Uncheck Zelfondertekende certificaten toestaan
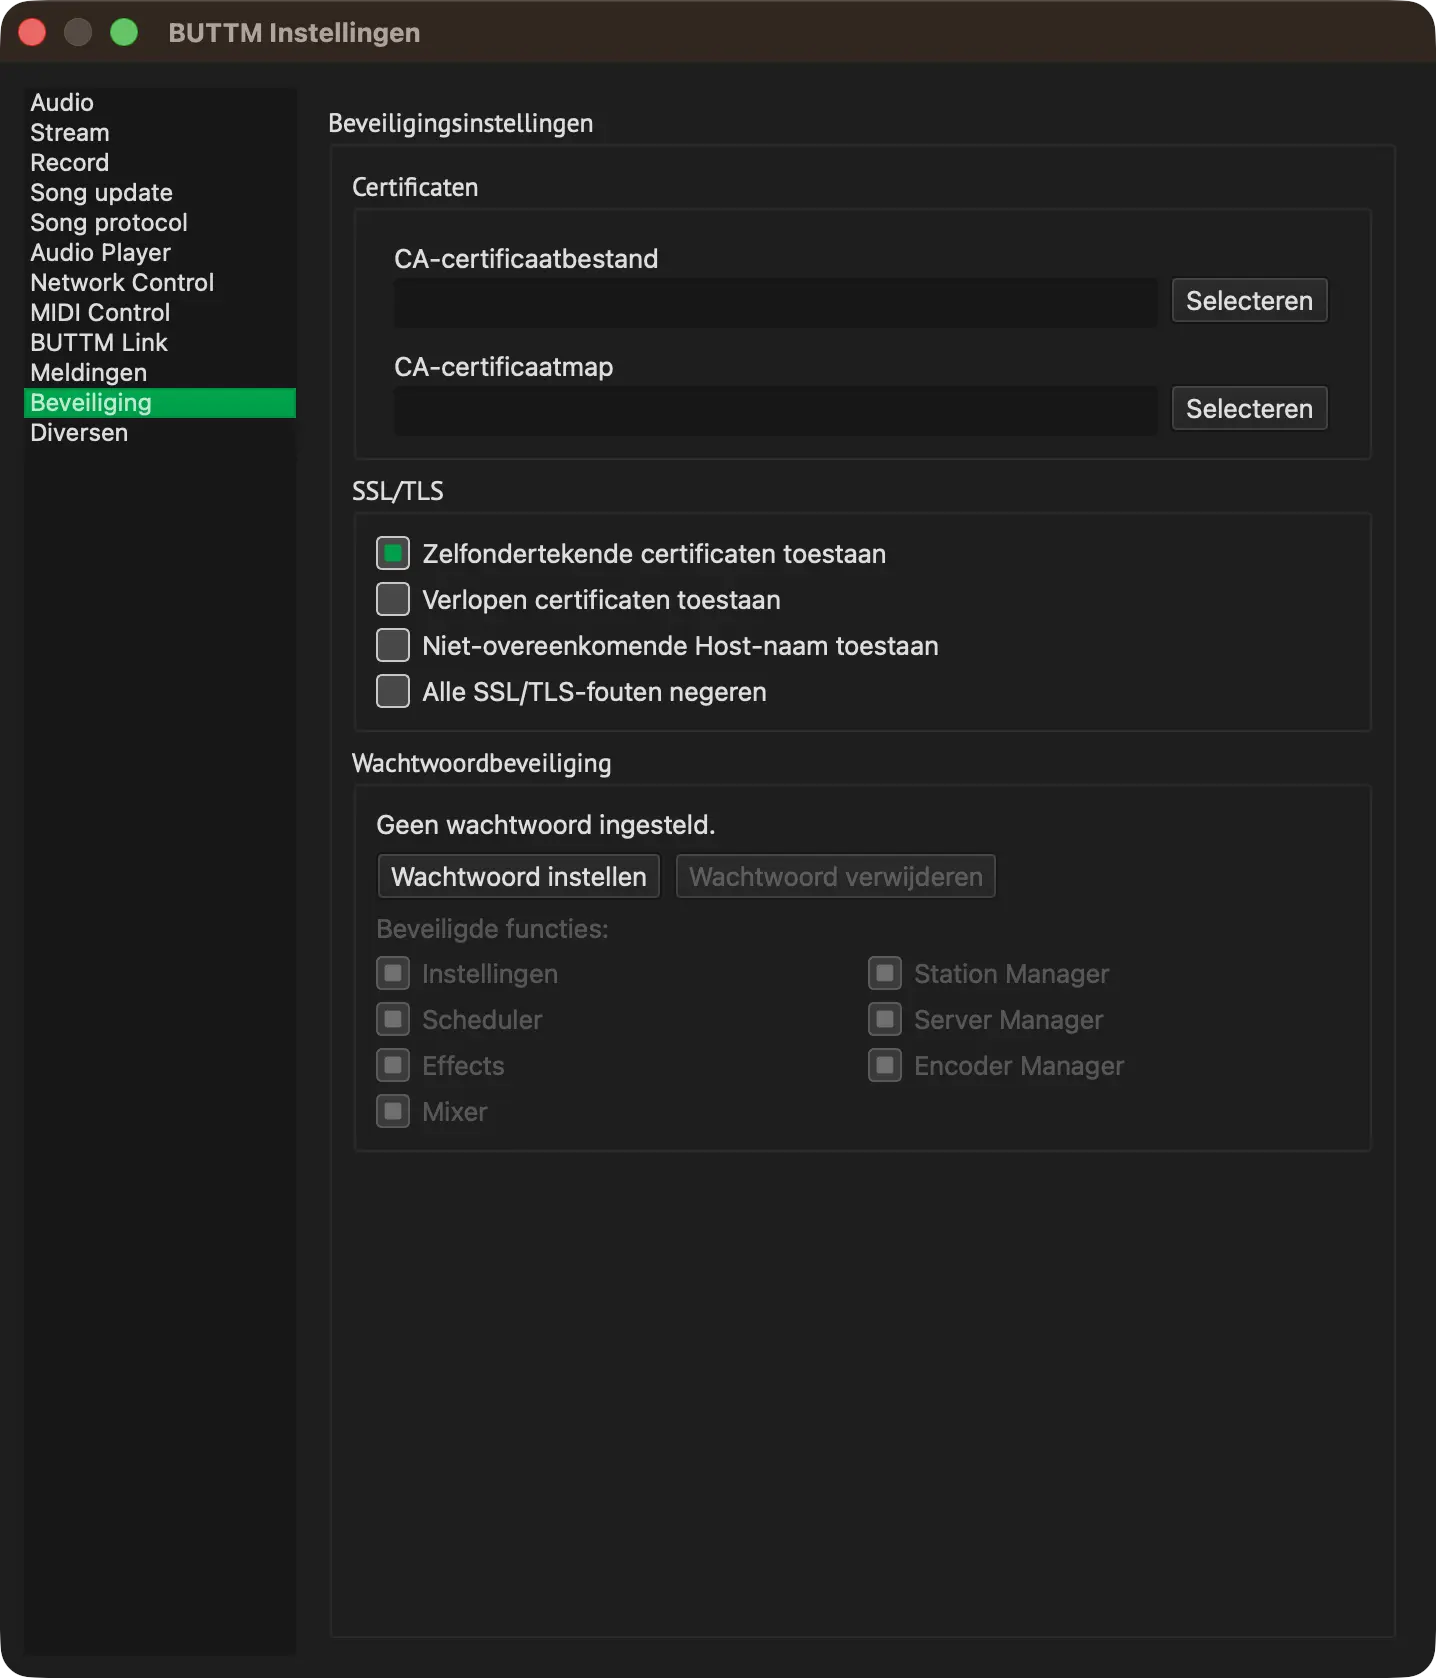Viewport: 1436px width, 1678px height. pos(393,553)
